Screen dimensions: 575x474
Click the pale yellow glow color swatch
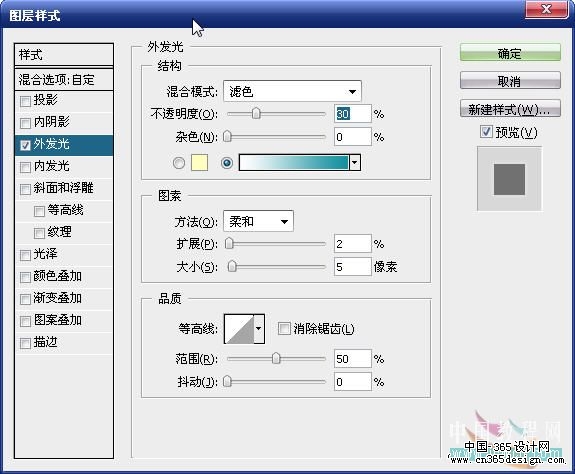[x=199, y=163]
